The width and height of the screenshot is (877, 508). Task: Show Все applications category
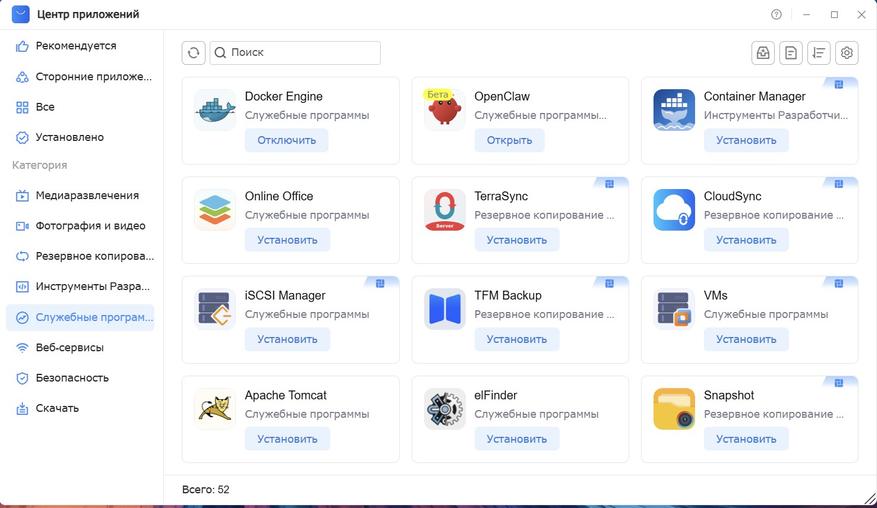coord(80,107)
